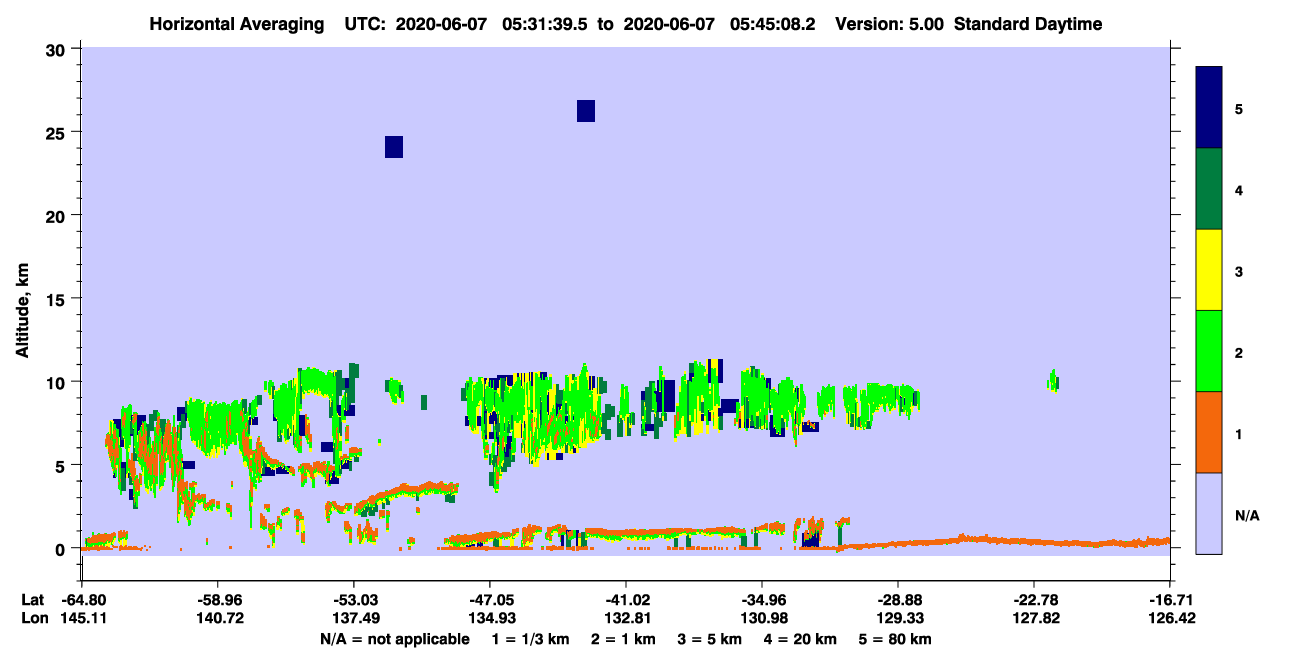Click the altitude tick label 30

58,49
